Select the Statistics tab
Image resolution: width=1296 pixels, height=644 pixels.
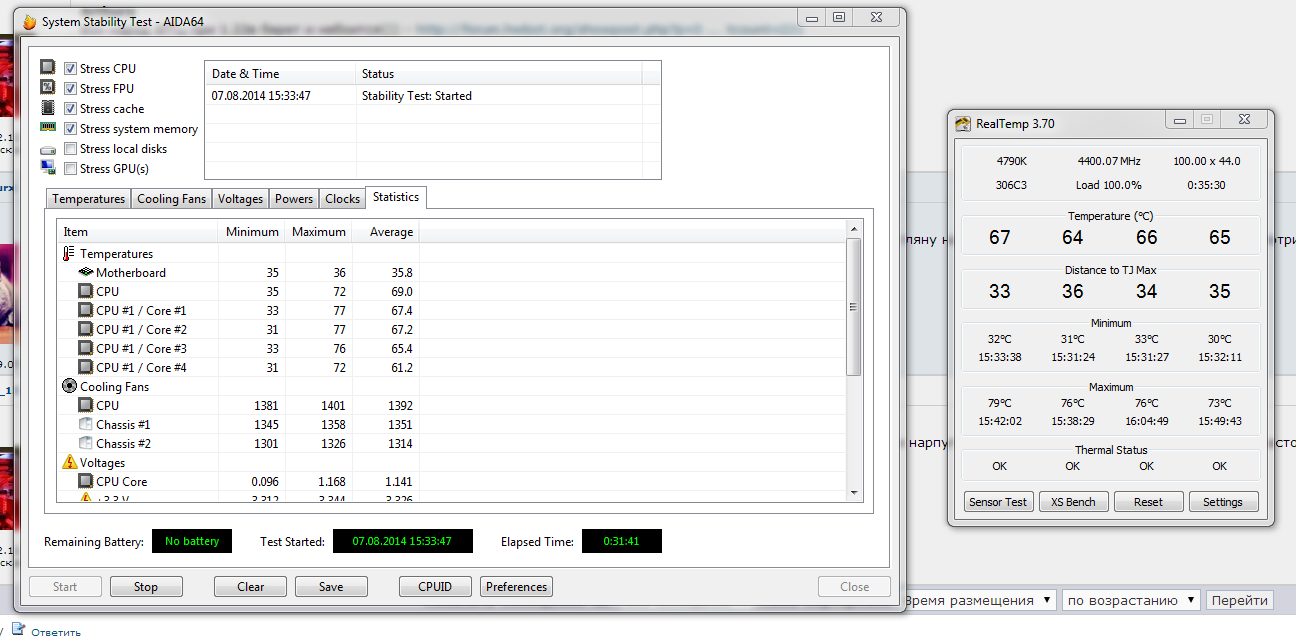[x=396, y=197]
